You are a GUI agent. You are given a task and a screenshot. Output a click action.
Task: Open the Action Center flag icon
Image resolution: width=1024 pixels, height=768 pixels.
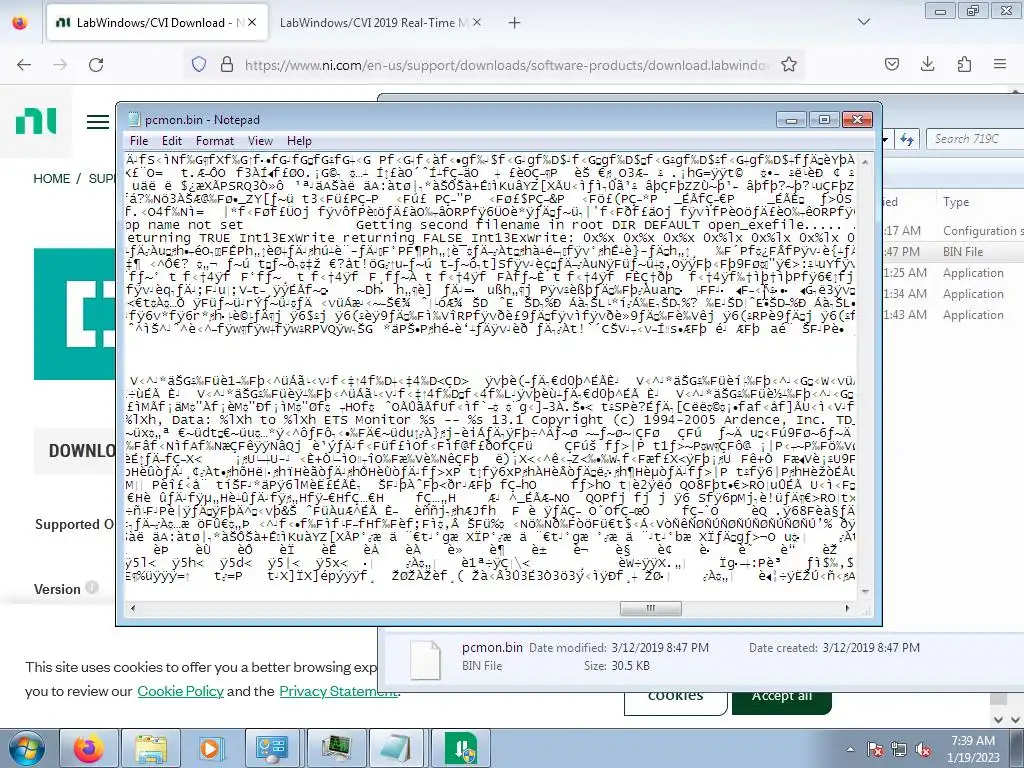[875, 749]
